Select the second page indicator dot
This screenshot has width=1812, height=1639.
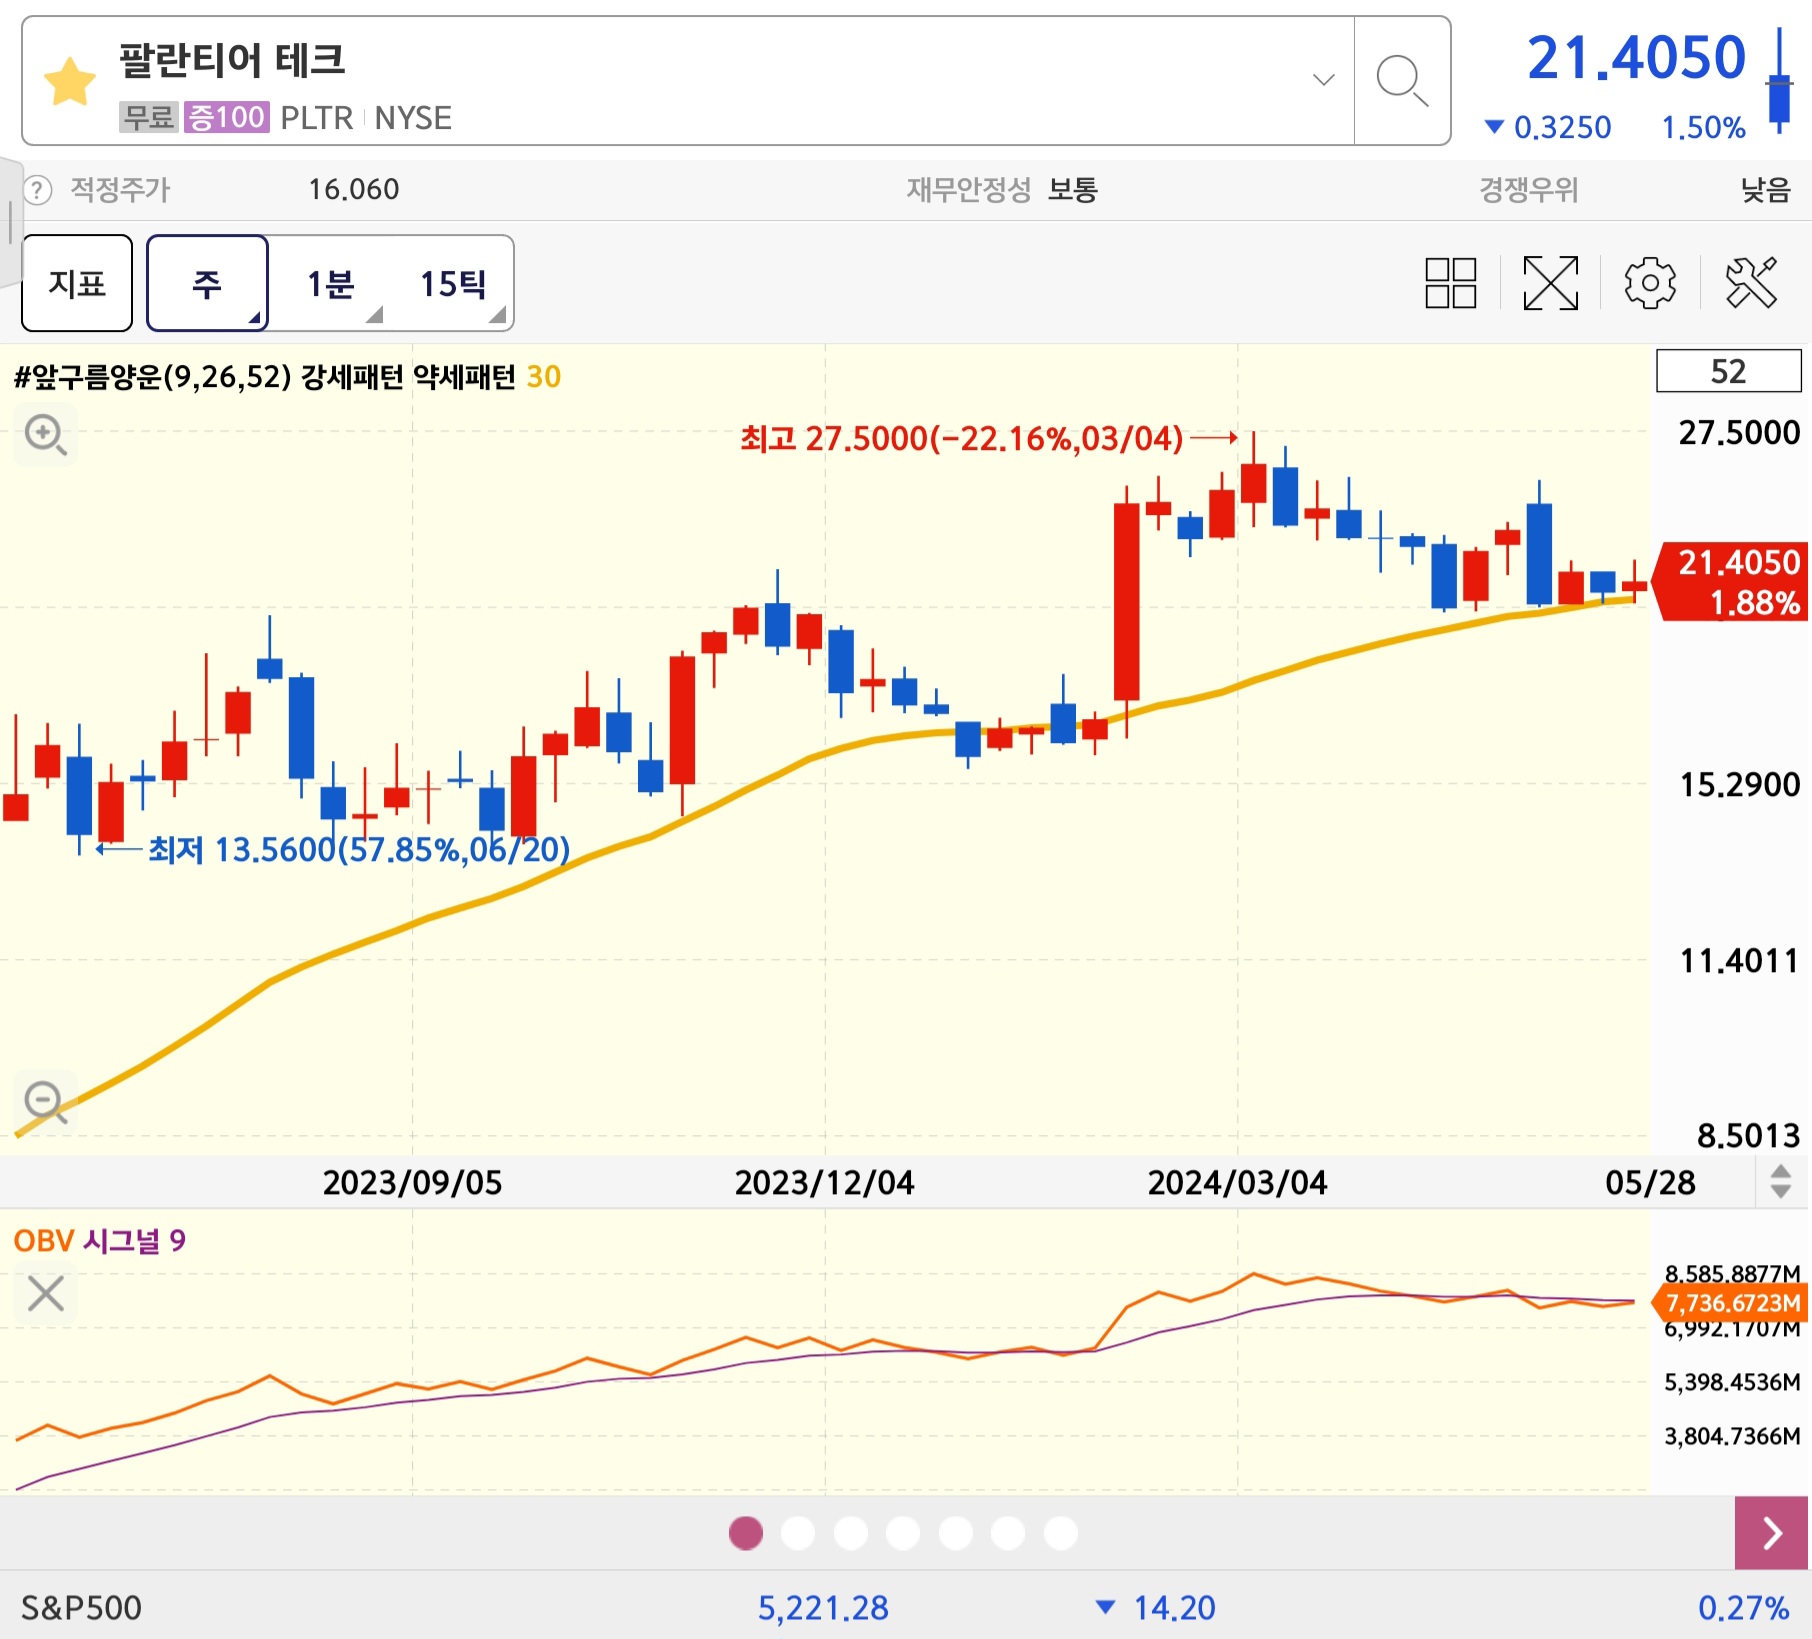click(798, 1532)
